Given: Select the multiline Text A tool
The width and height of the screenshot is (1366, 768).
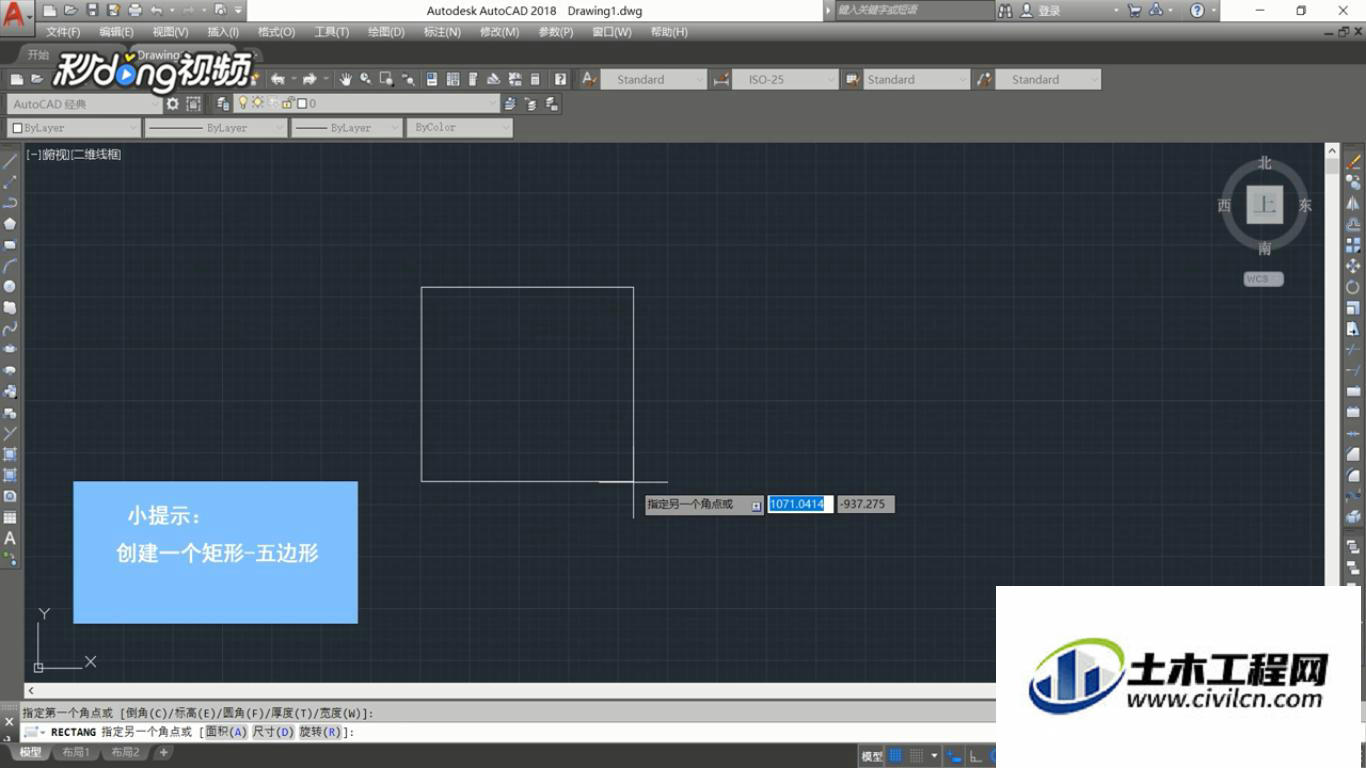Looking at the screenshot, I should [10, 538].
